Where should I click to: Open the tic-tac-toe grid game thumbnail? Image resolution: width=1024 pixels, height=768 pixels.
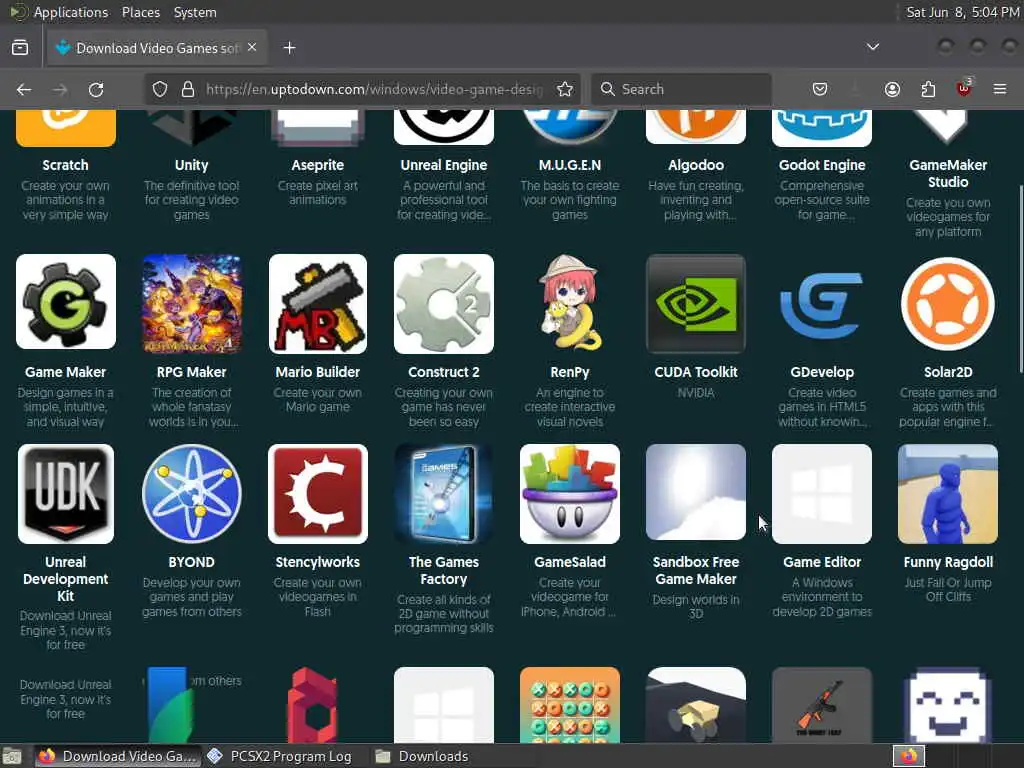click(569, 705)
